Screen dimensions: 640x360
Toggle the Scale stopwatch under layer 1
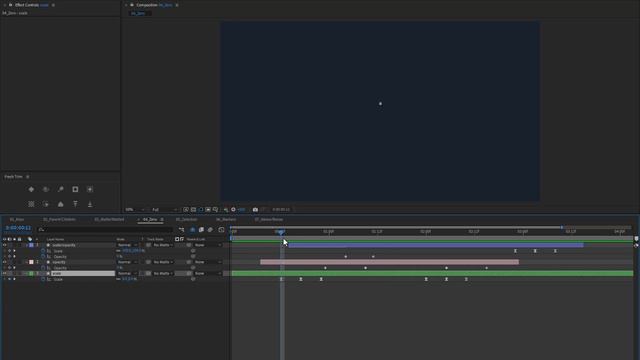coord(43,251)
